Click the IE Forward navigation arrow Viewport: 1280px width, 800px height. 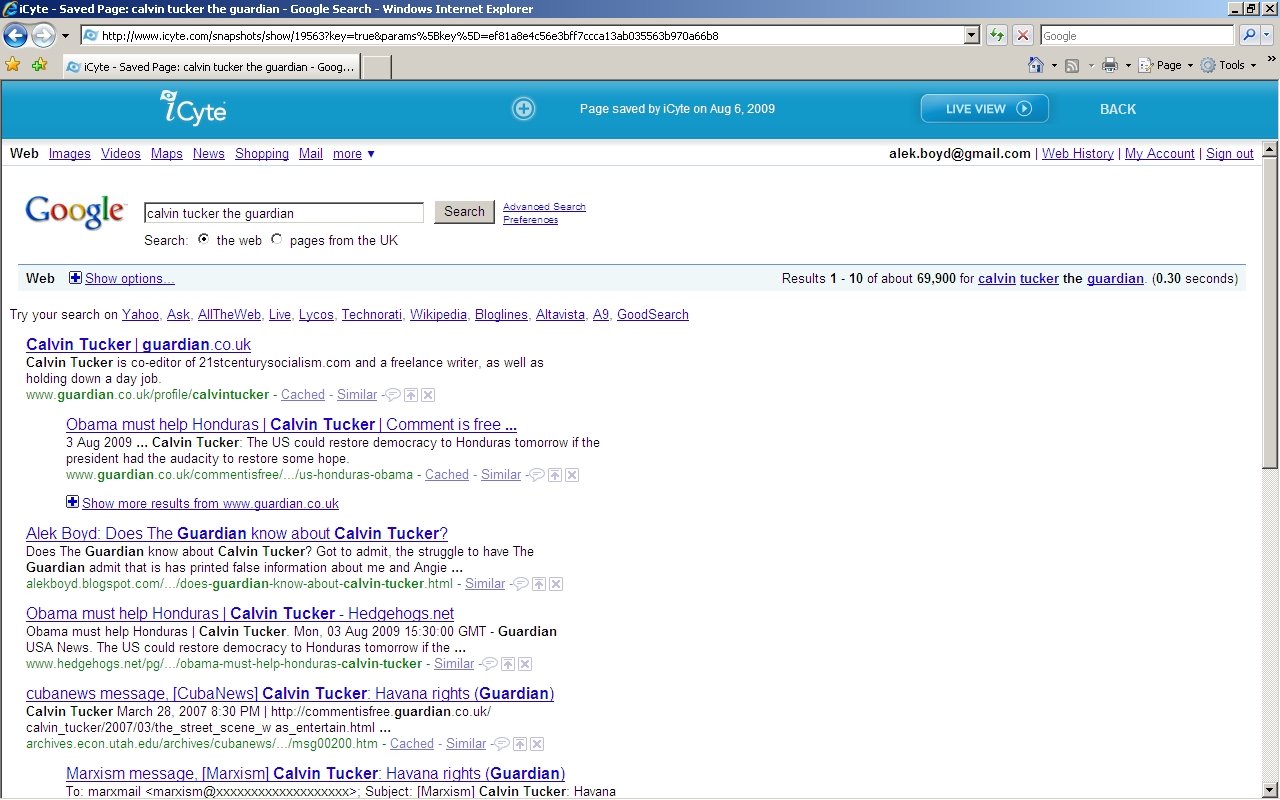43,35
